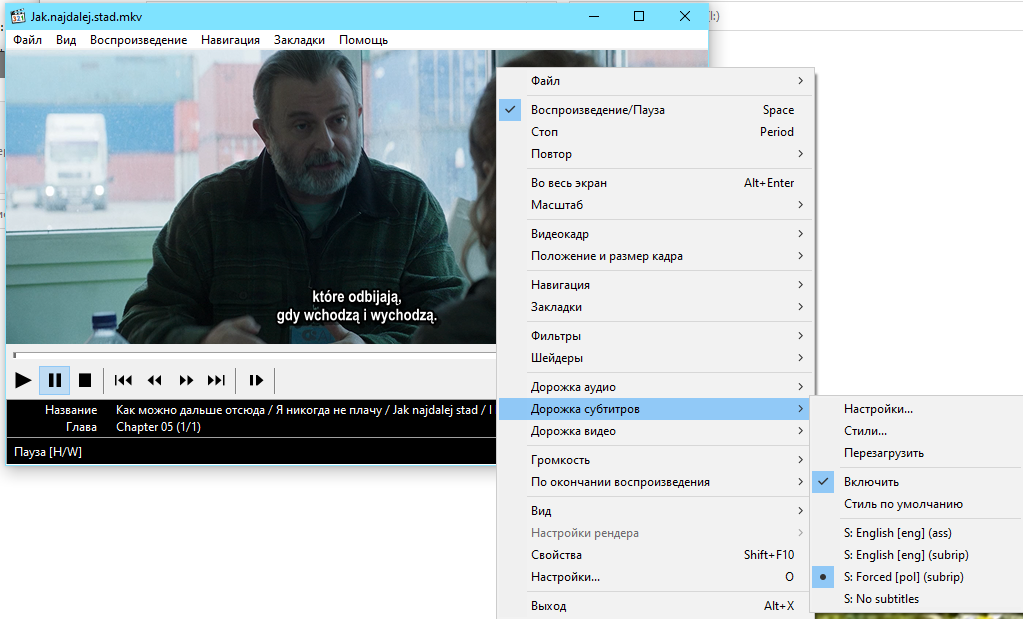
Task: Skip to next chapter button
Action: pos(216,380)
